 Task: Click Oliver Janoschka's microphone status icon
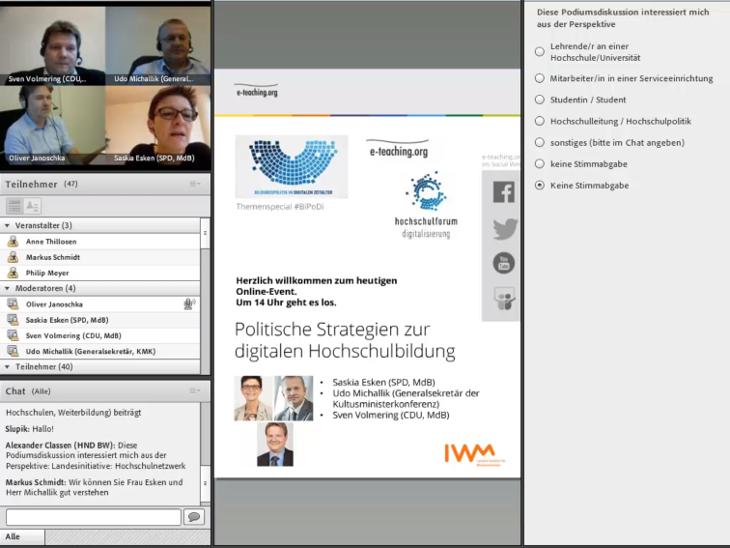pos(189,304)
